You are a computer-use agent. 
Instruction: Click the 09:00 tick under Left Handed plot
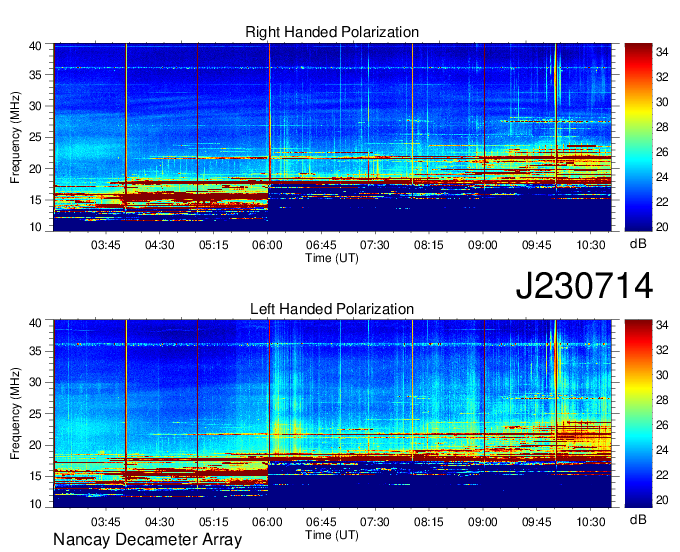pos(482,522)
